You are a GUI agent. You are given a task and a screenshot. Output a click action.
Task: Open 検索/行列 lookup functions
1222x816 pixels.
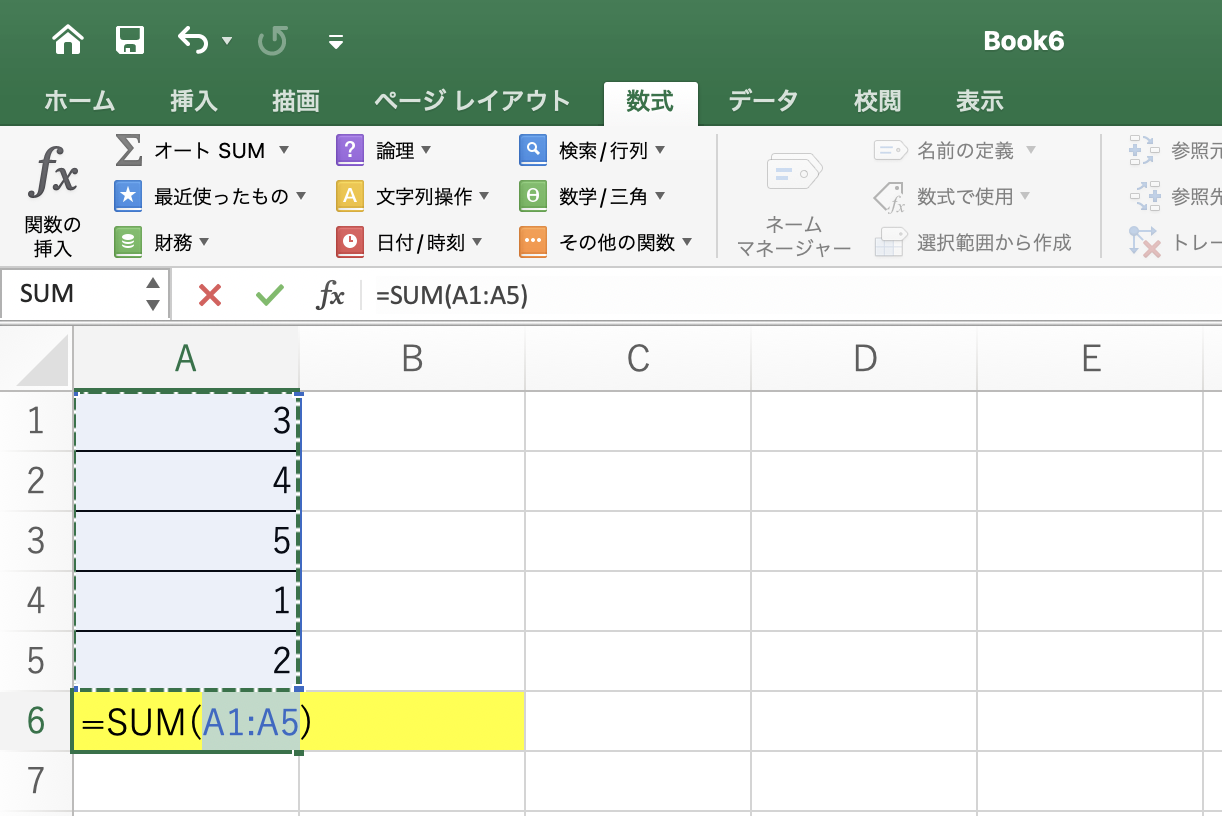tap(533, 150)
